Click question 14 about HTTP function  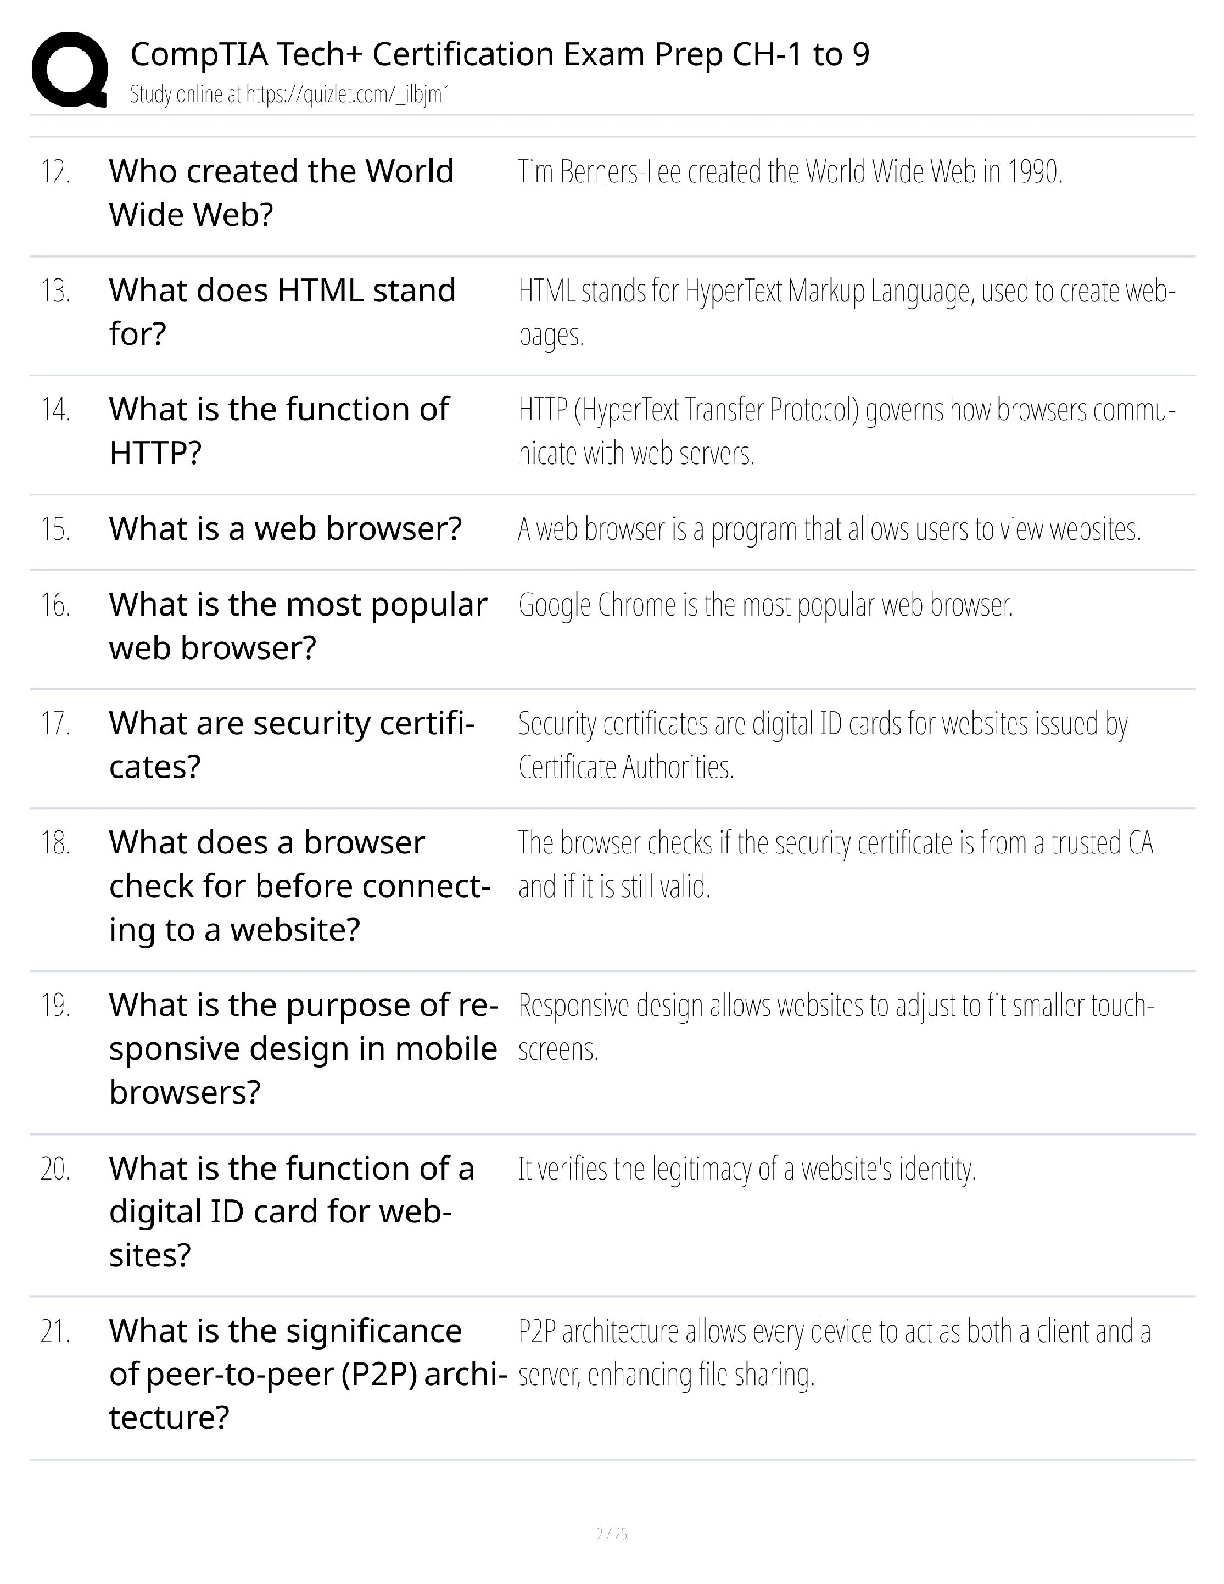pyautogui.click(x=279, y=430)
